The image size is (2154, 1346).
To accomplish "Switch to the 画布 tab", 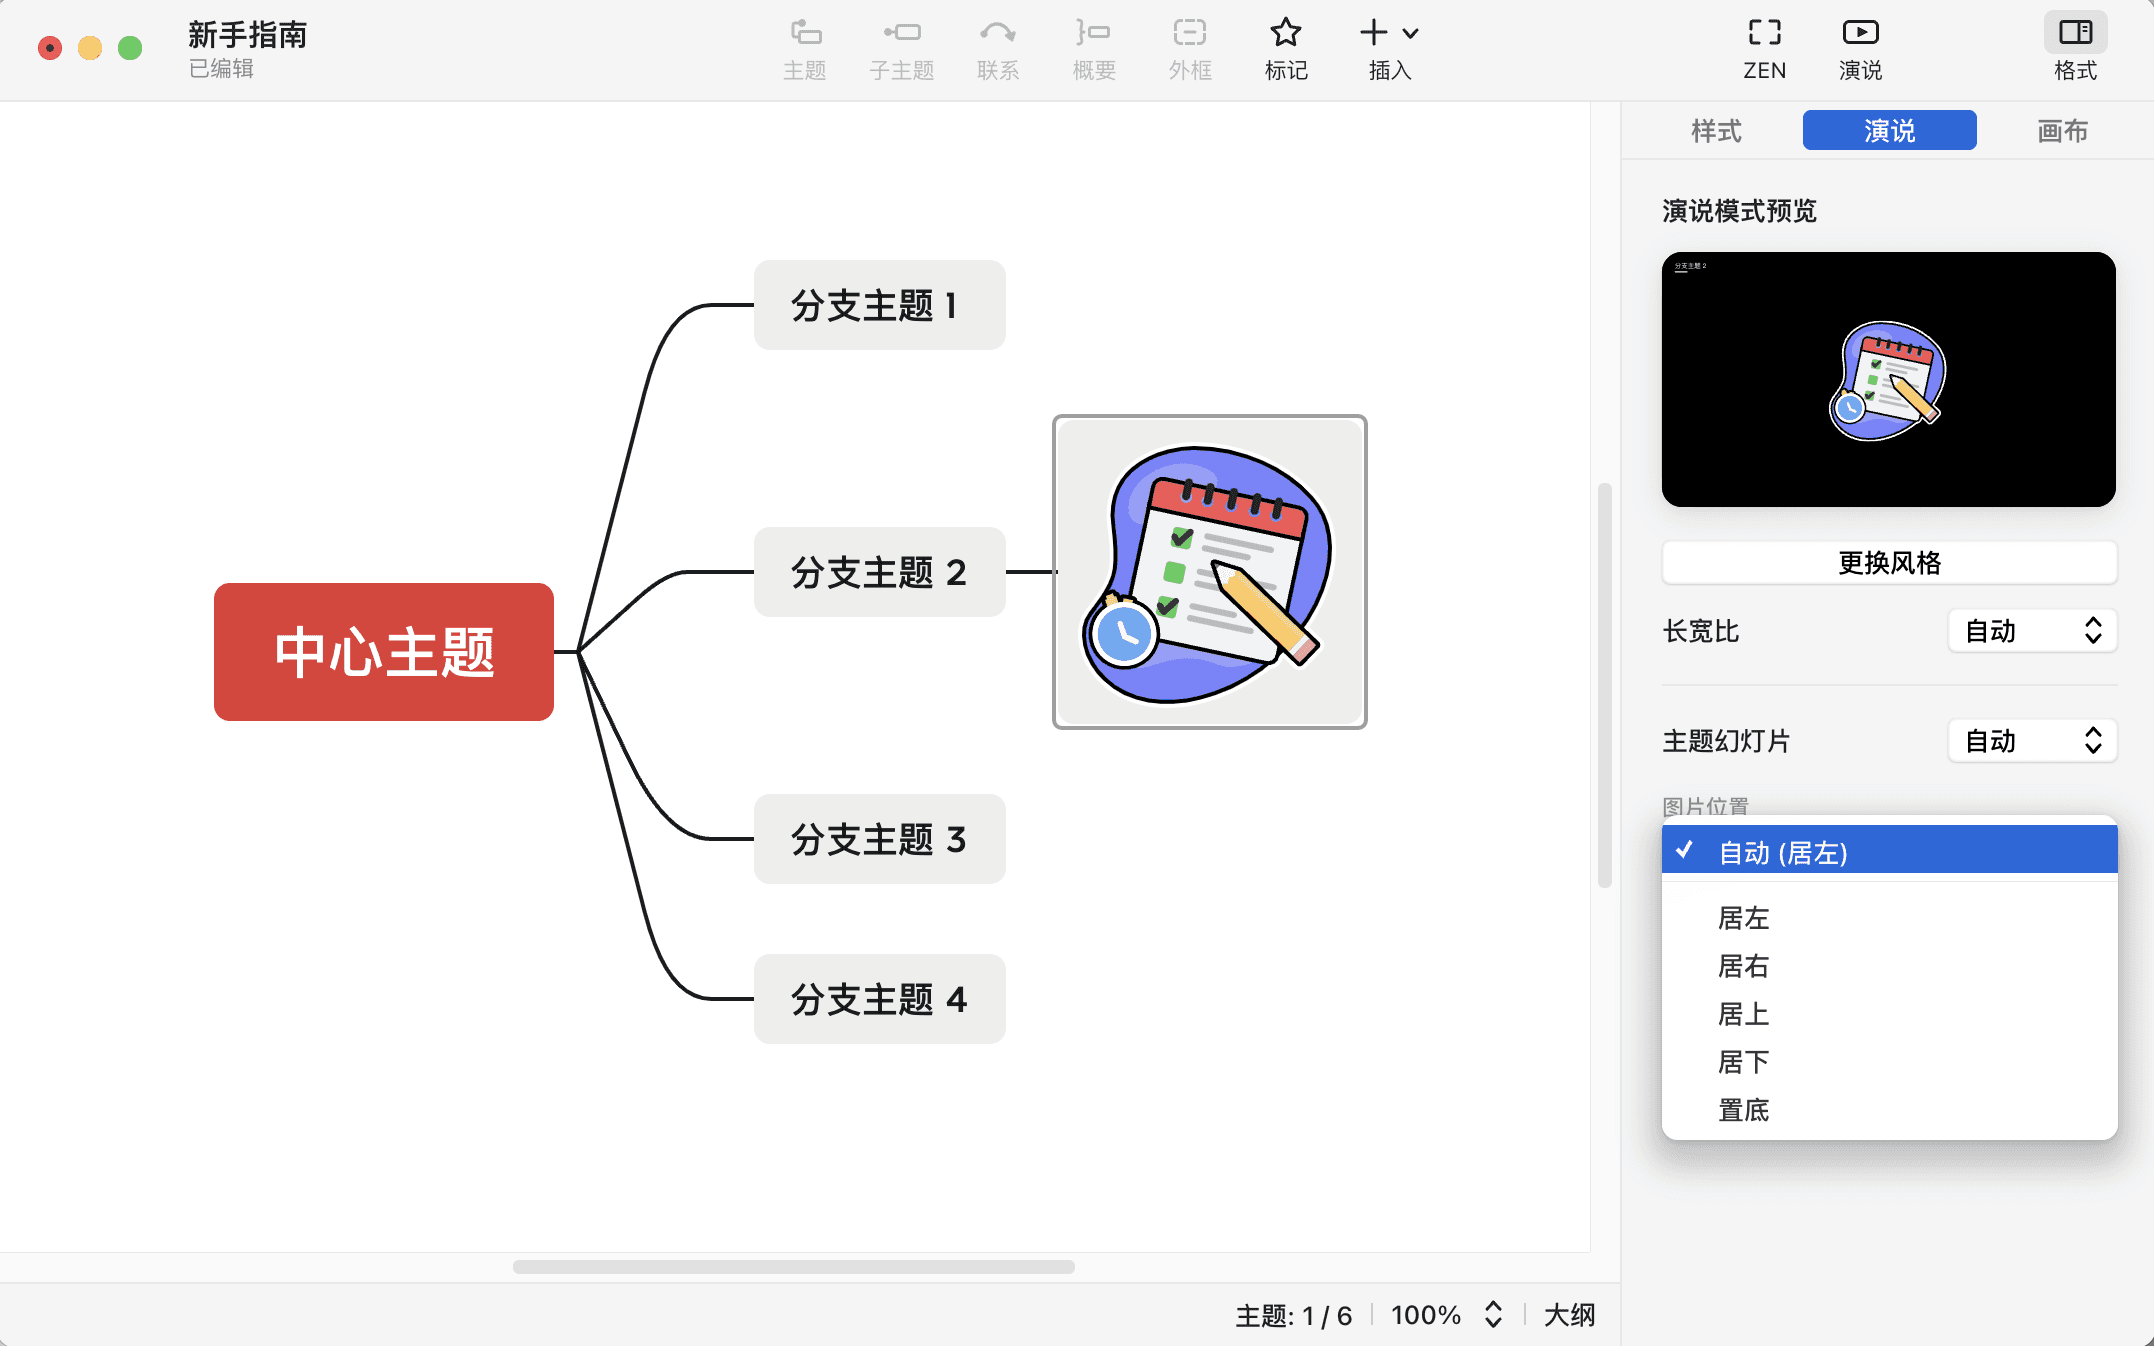I will coord(2062,130).
